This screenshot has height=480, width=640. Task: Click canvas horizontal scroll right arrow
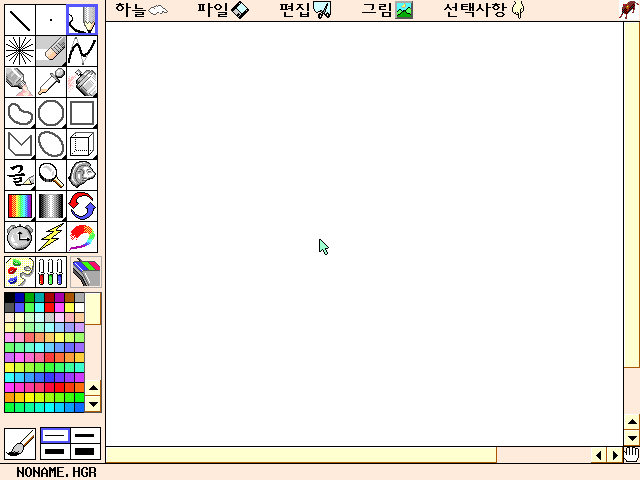[x=615, y=455]
